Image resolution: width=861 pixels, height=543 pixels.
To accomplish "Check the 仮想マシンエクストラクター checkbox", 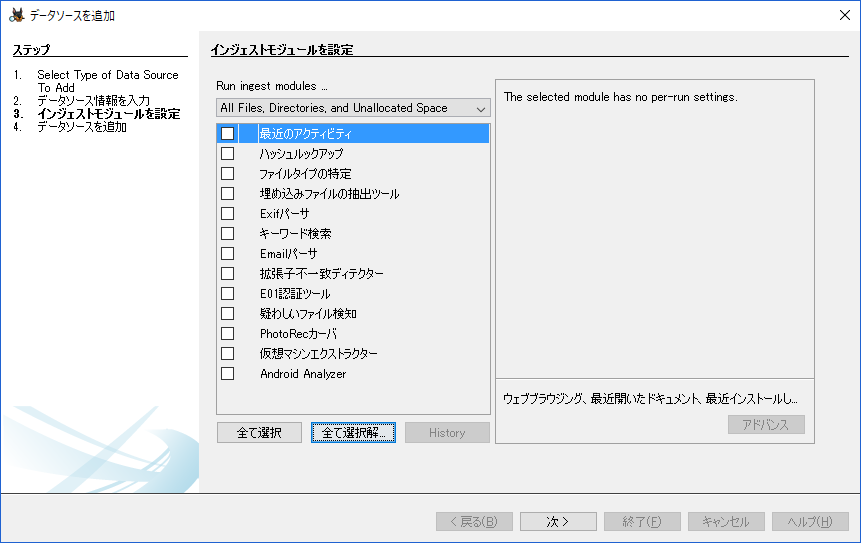I will click(x=227, y=354).
